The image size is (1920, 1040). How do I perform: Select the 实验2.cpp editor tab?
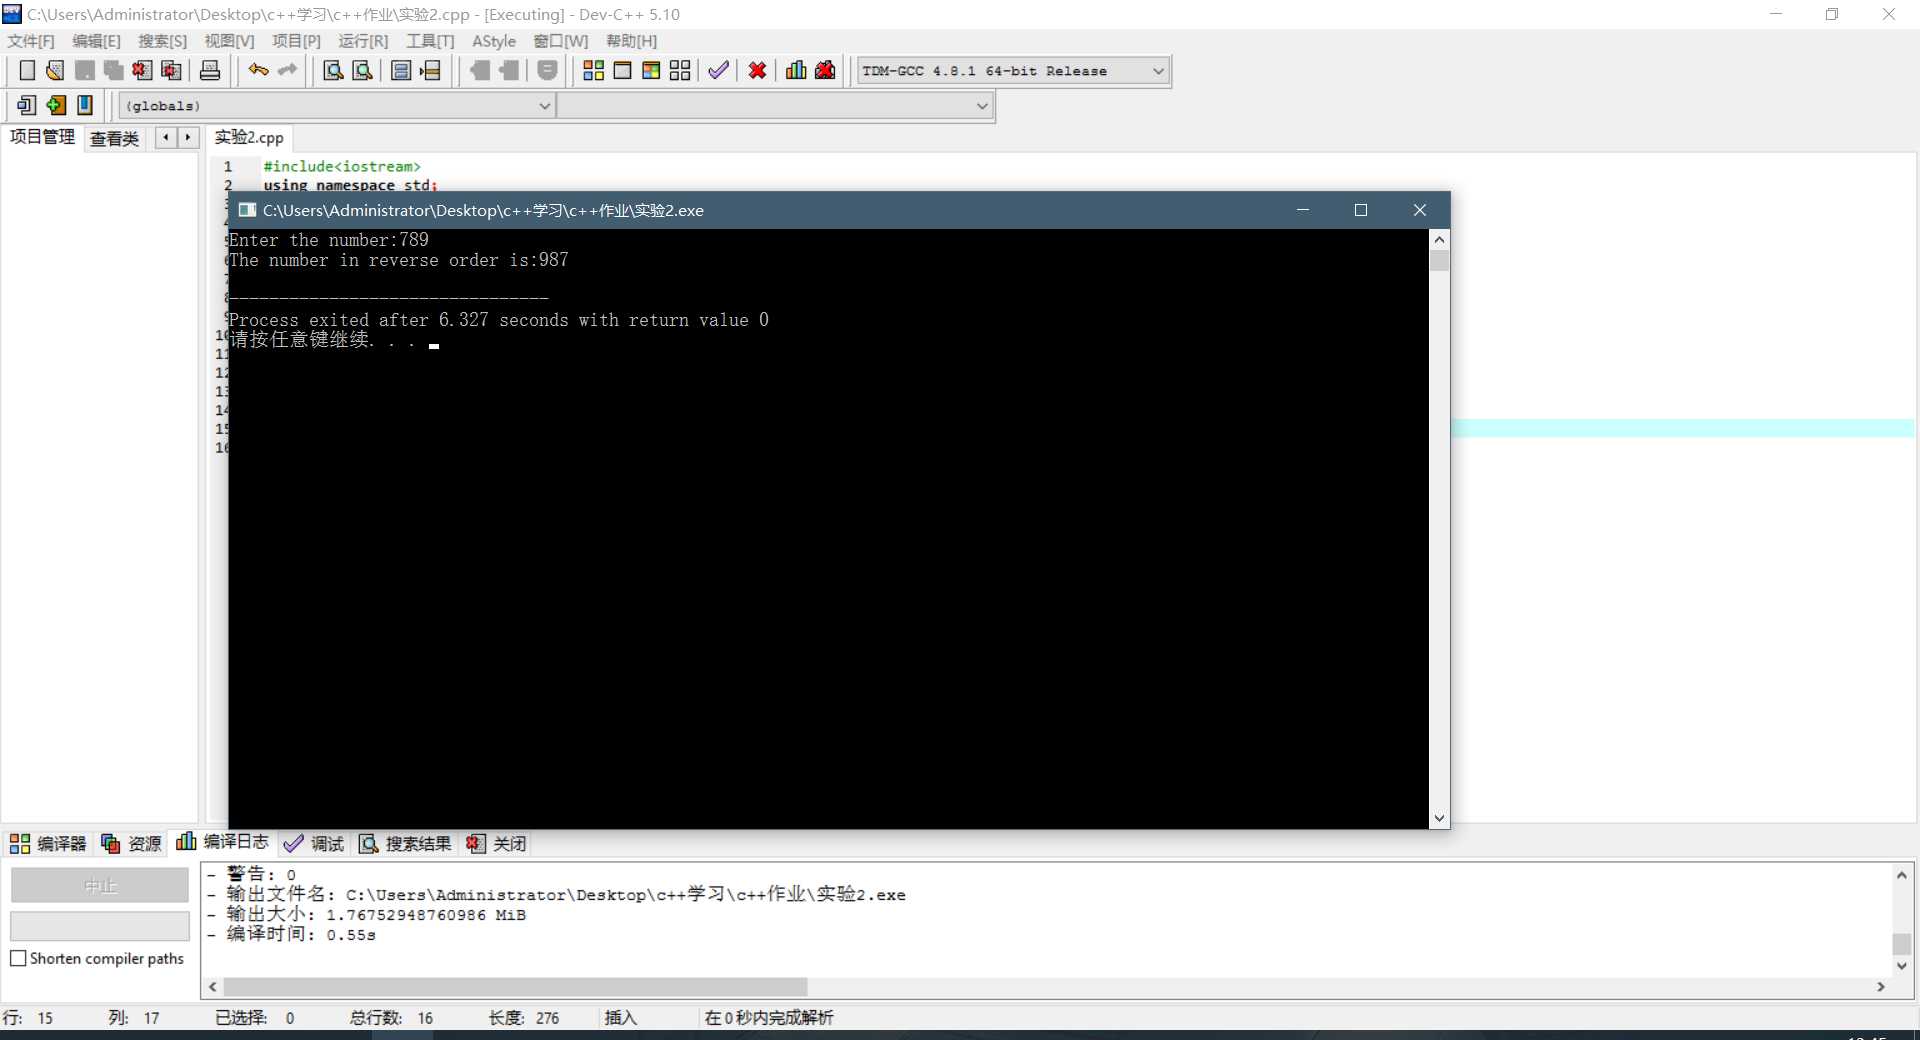pos(249,137)
